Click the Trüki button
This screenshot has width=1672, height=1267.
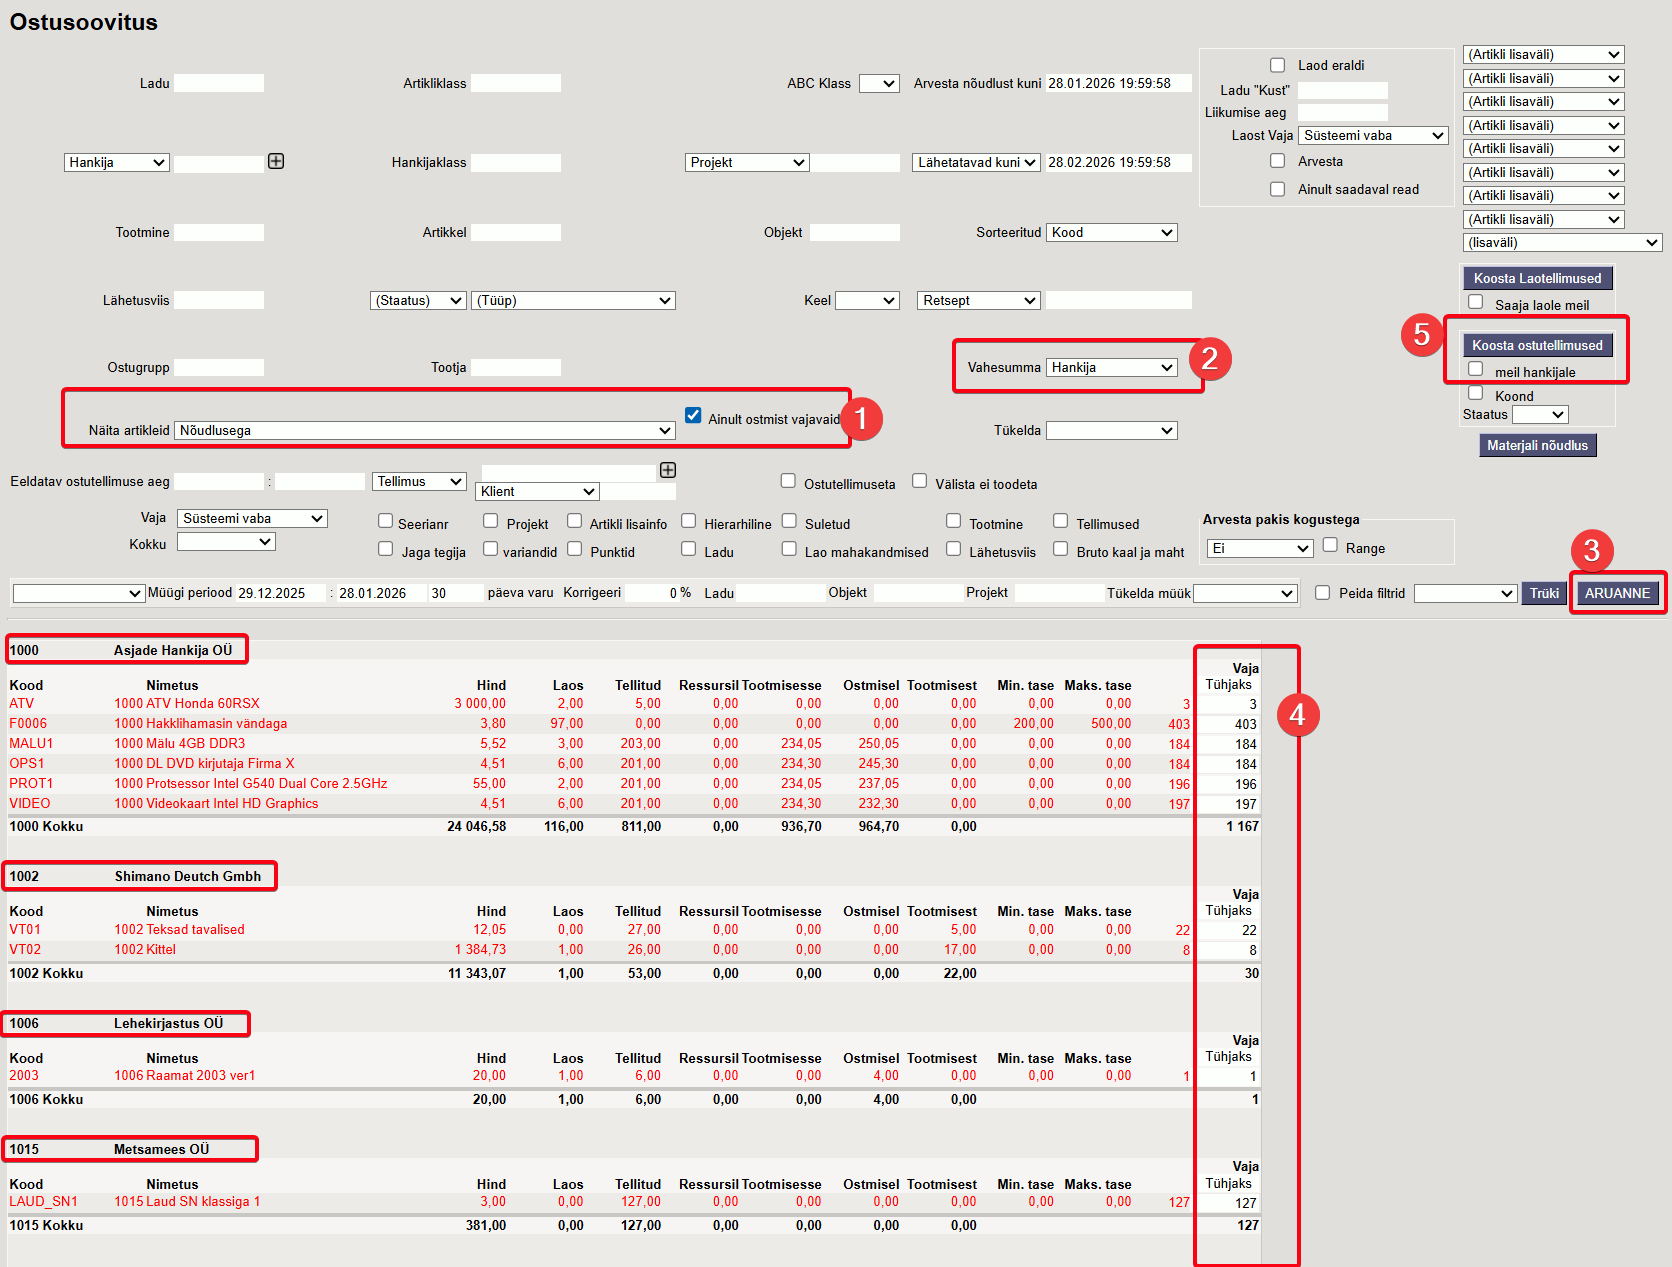(1544, 593)
